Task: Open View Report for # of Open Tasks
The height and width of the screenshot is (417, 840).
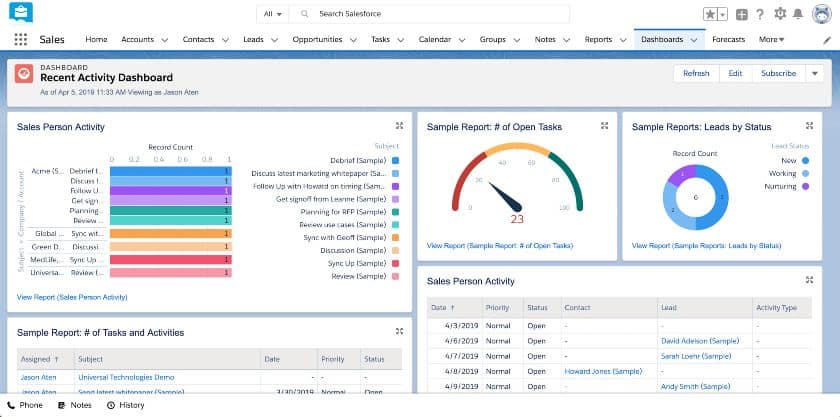Action: click(500, 245)
